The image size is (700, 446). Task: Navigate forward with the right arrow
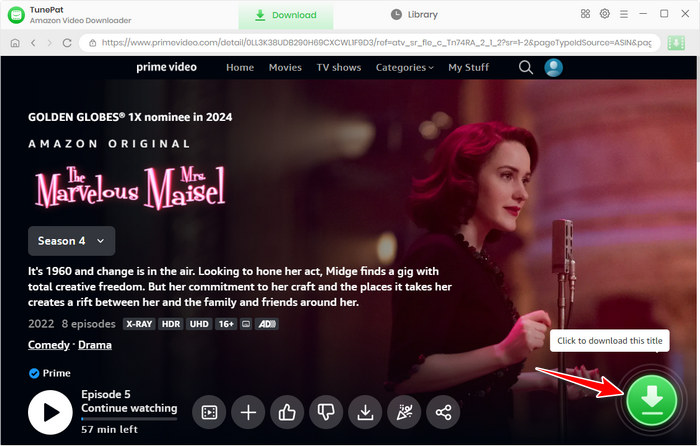pos(50,43)
